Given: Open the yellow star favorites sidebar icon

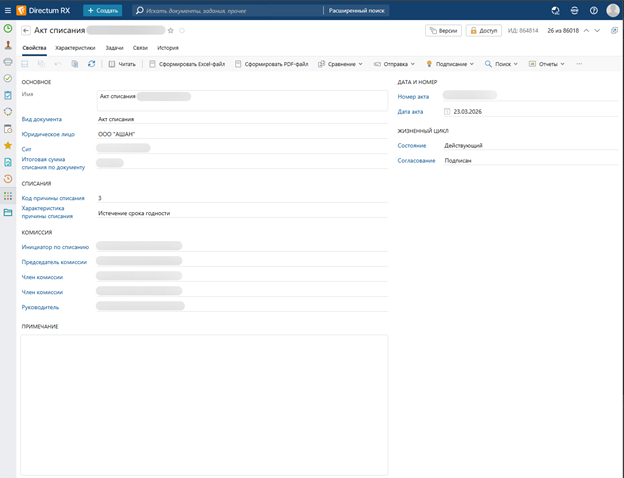Looking at the screenshot, I should pyautogui.click(x=8, y=145).
